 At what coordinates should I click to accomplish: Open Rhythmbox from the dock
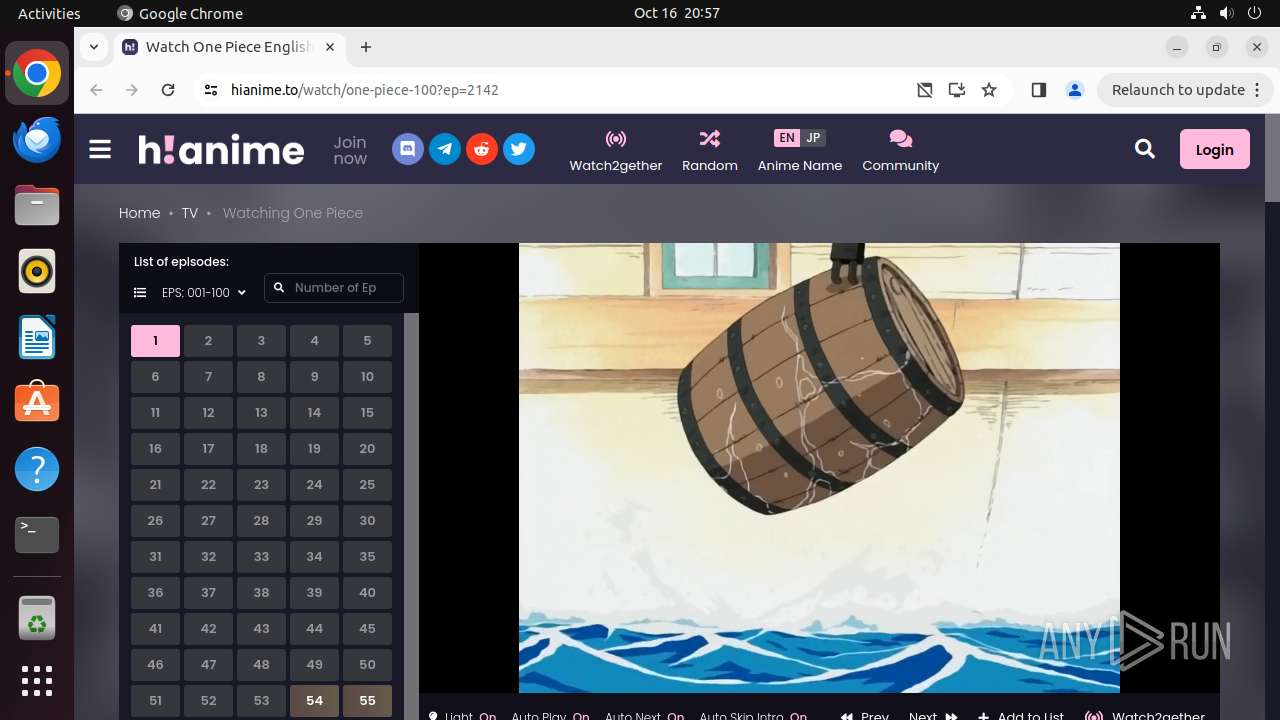point(37,271)
